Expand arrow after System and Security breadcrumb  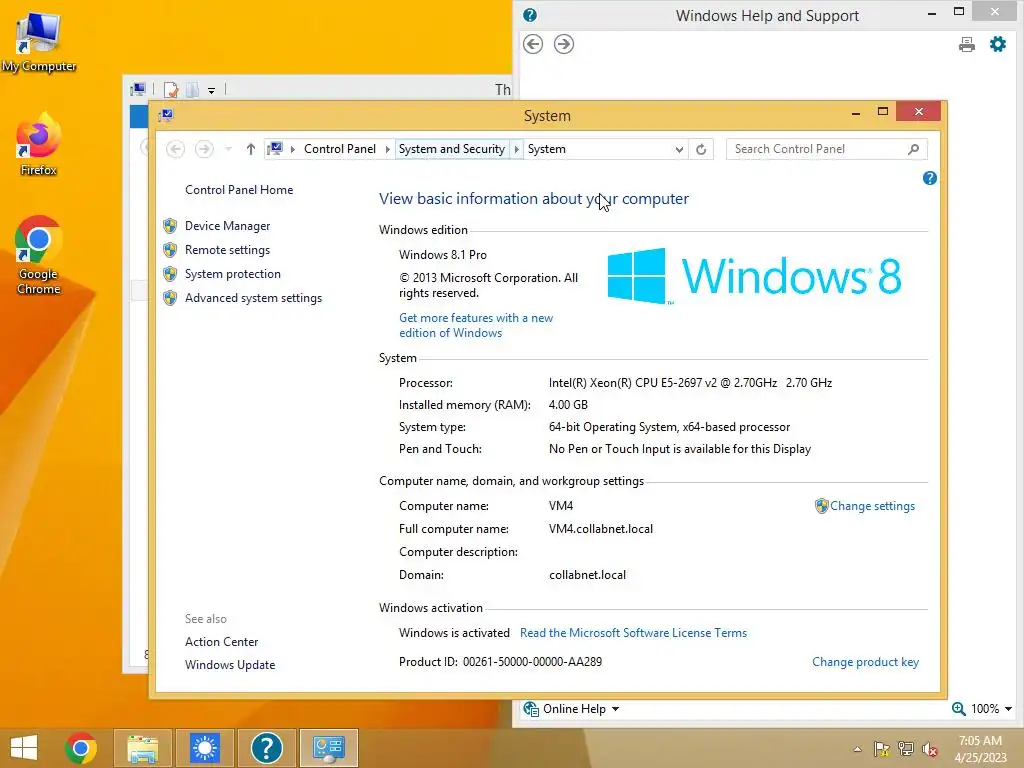click(517, 150)
